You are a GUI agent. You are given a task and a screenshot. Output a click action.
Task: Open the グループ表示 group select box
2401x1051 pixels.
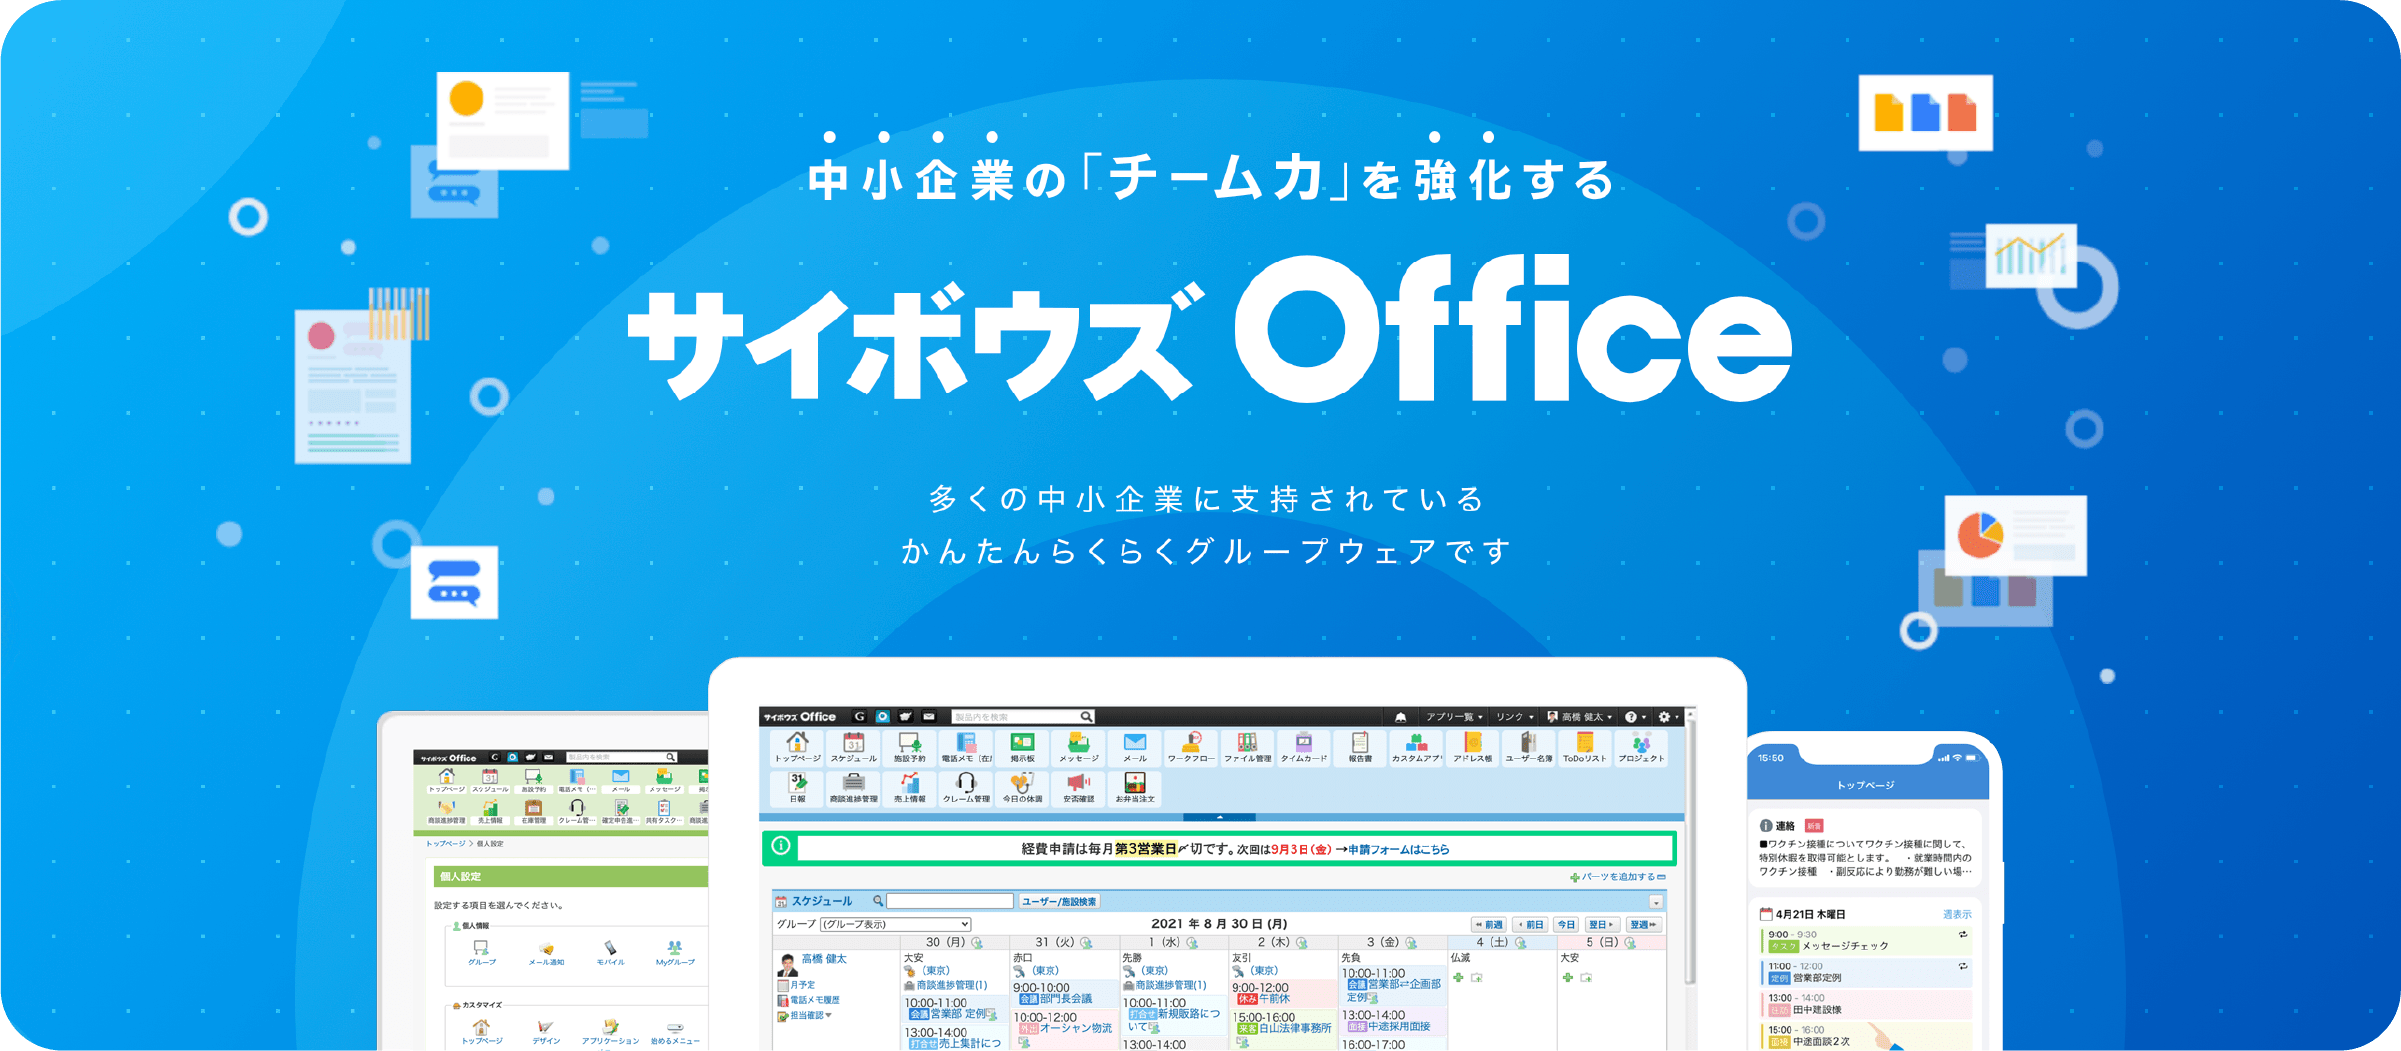coord(896,924)
